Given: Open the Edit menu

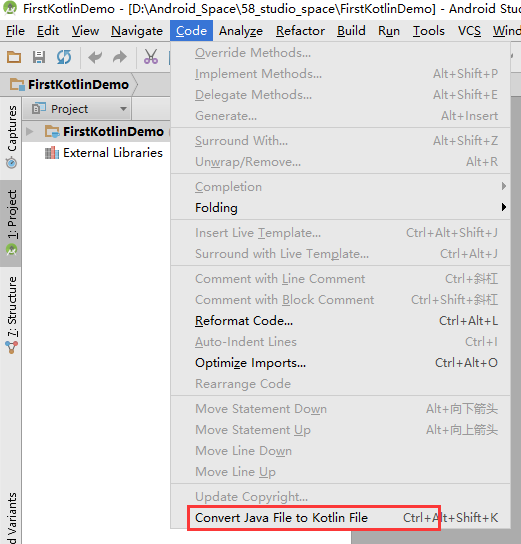Looking at the screenshot, I should tap(48, 31).
